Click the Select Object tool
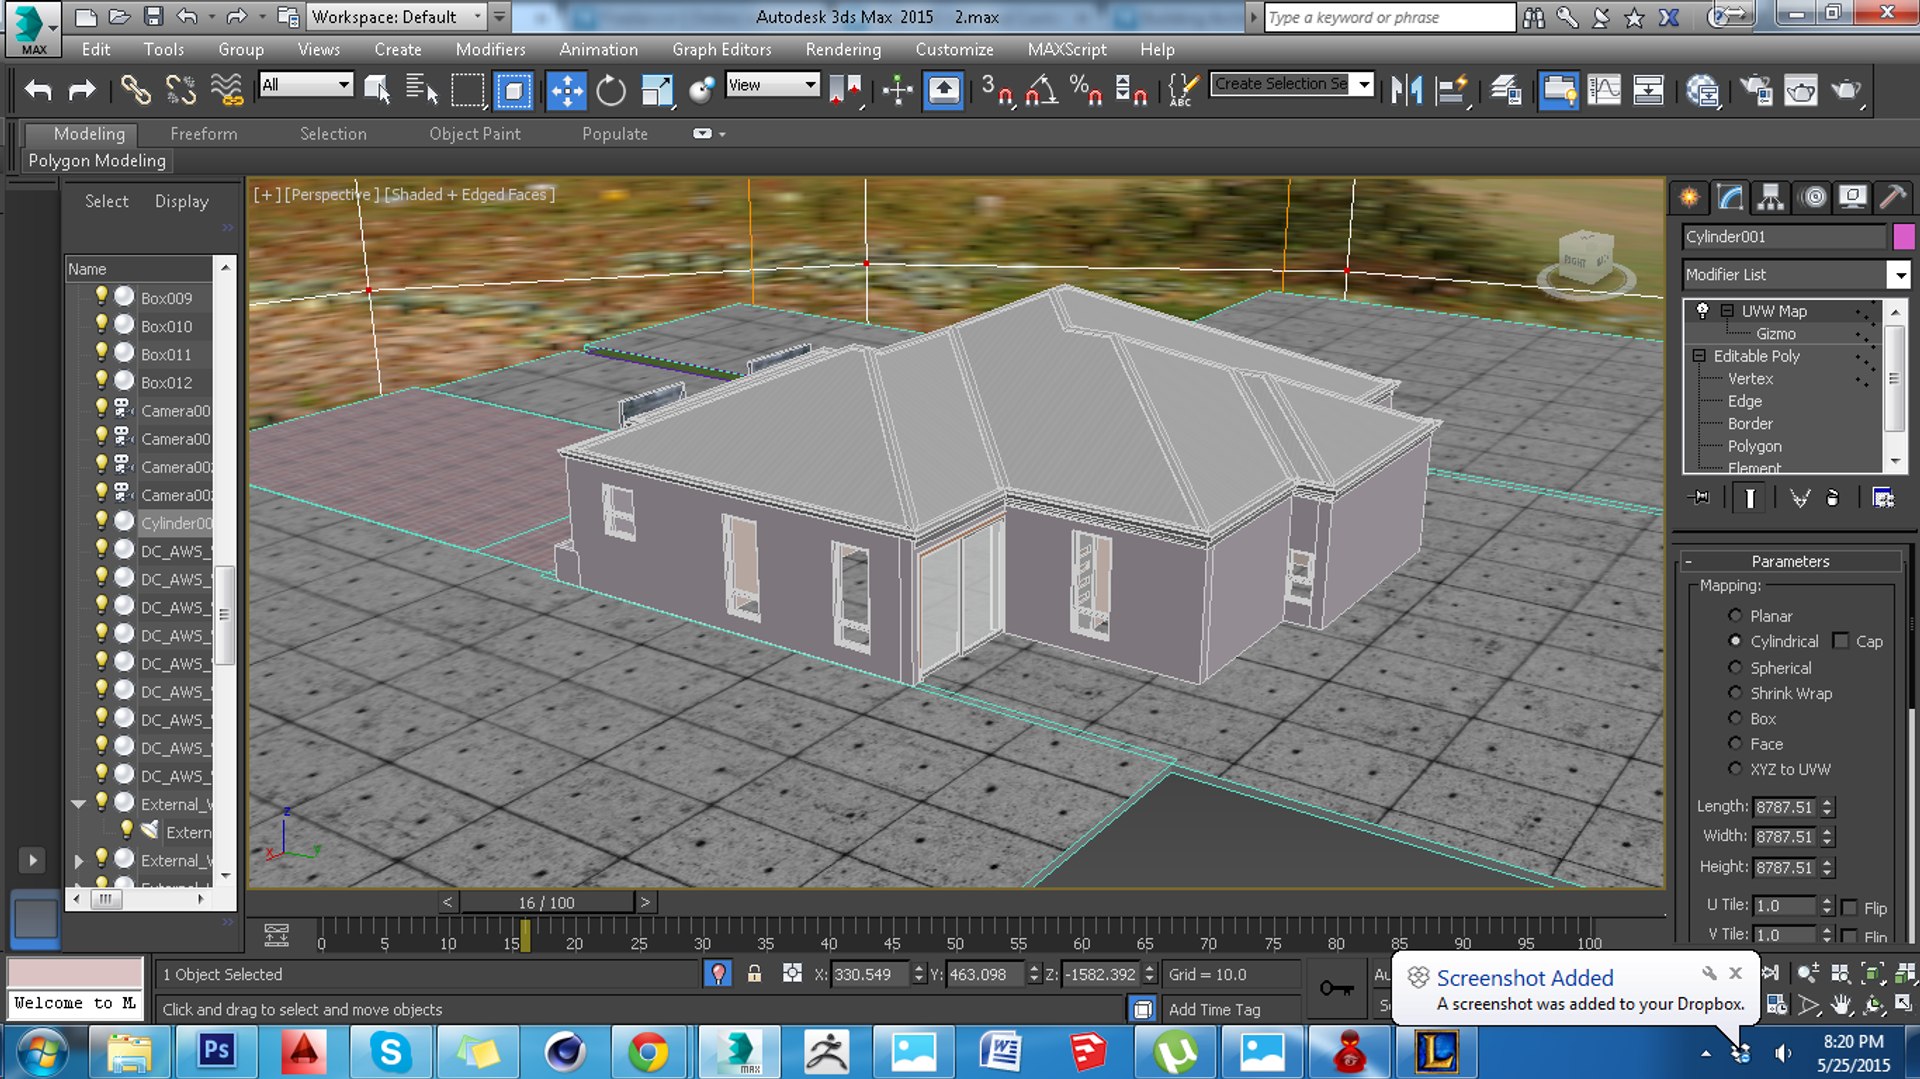 377,90
